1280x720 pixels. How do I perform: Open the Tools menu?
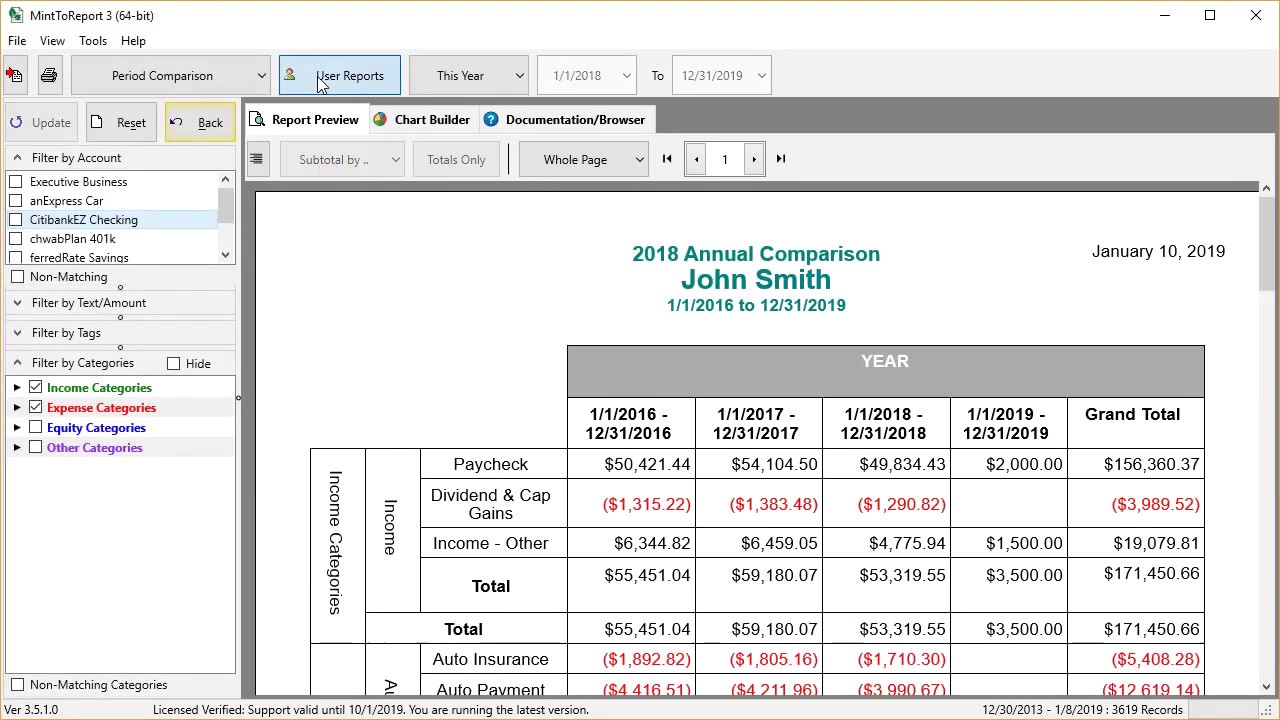coord(93,41)
